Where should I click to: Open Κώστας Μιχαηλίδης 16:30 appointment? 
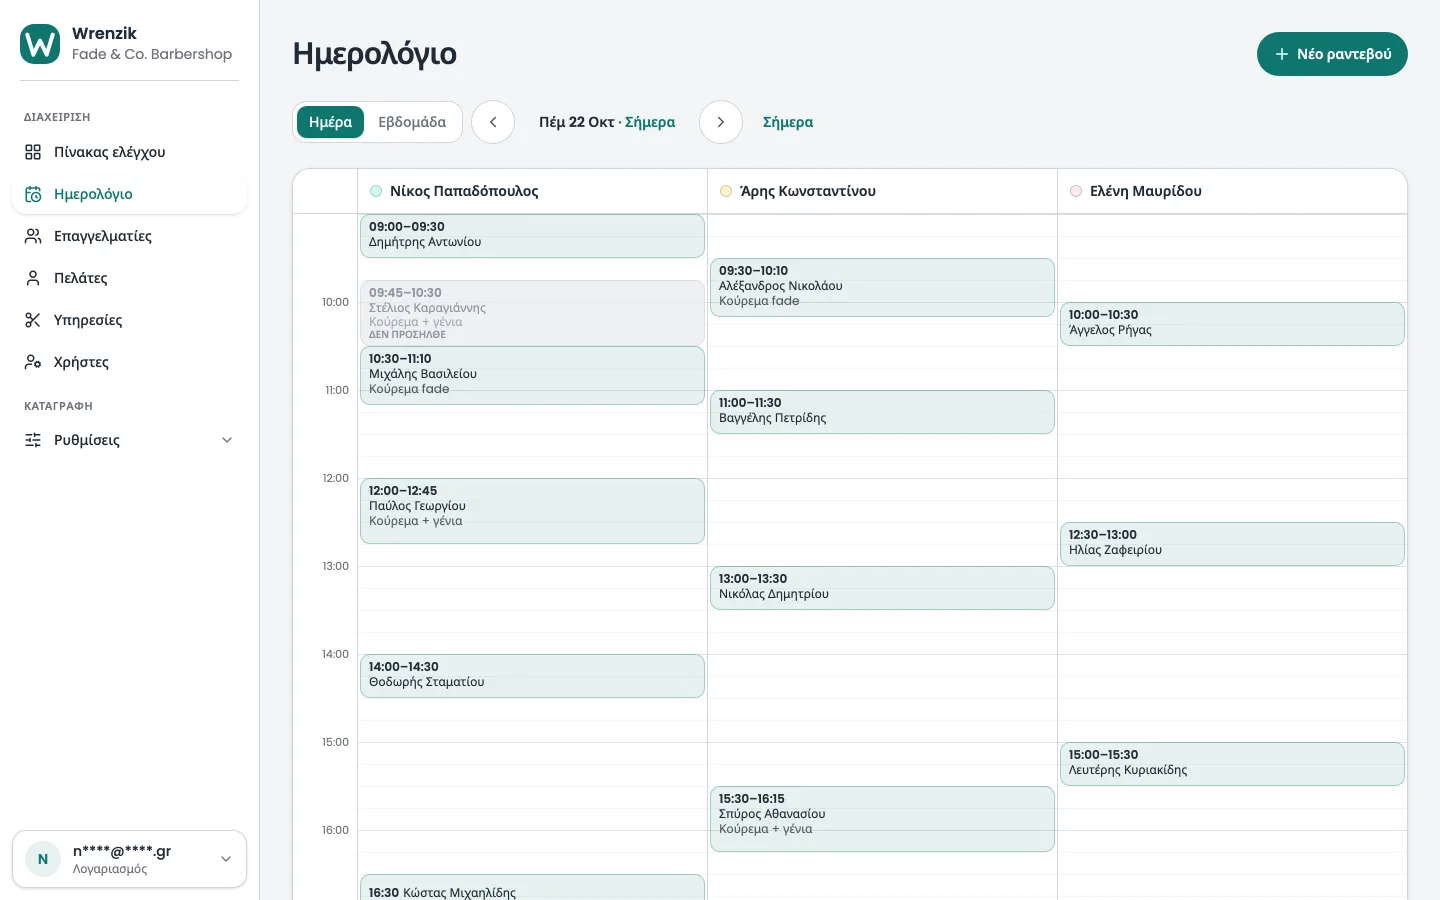point(532,888)
